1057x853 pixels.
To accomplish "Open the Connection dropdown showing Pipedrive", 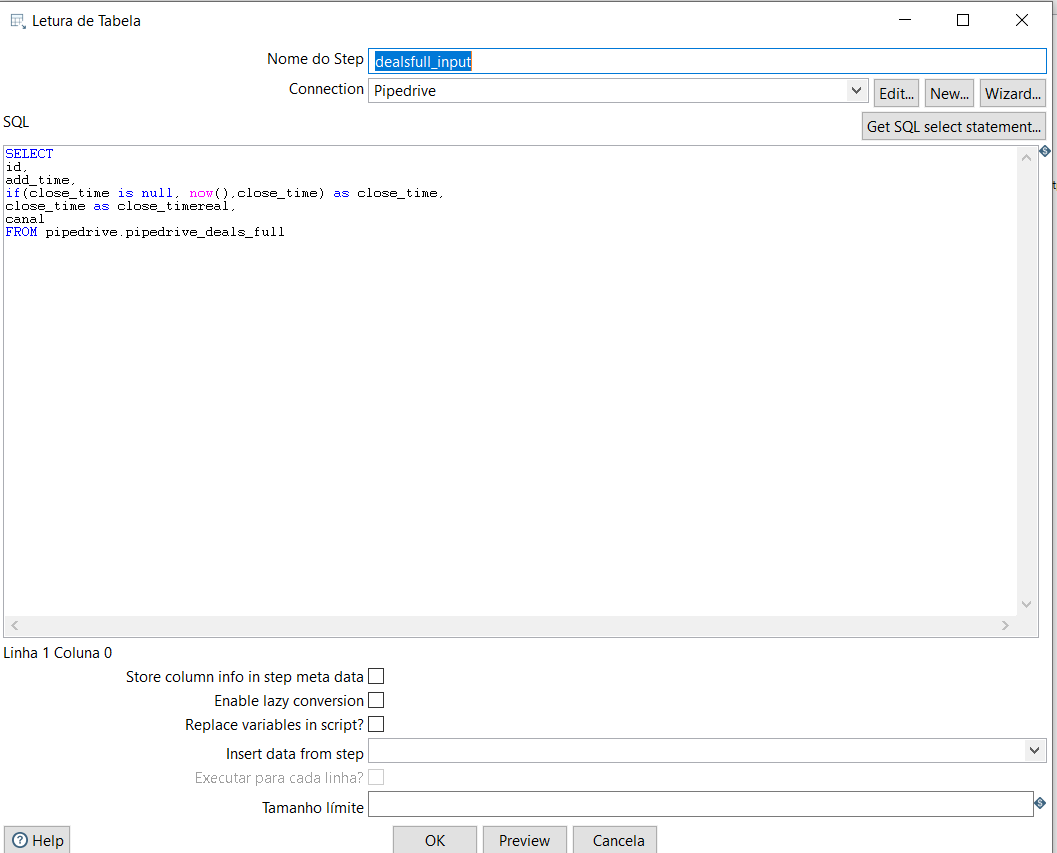I will click(x=856, y=90).
